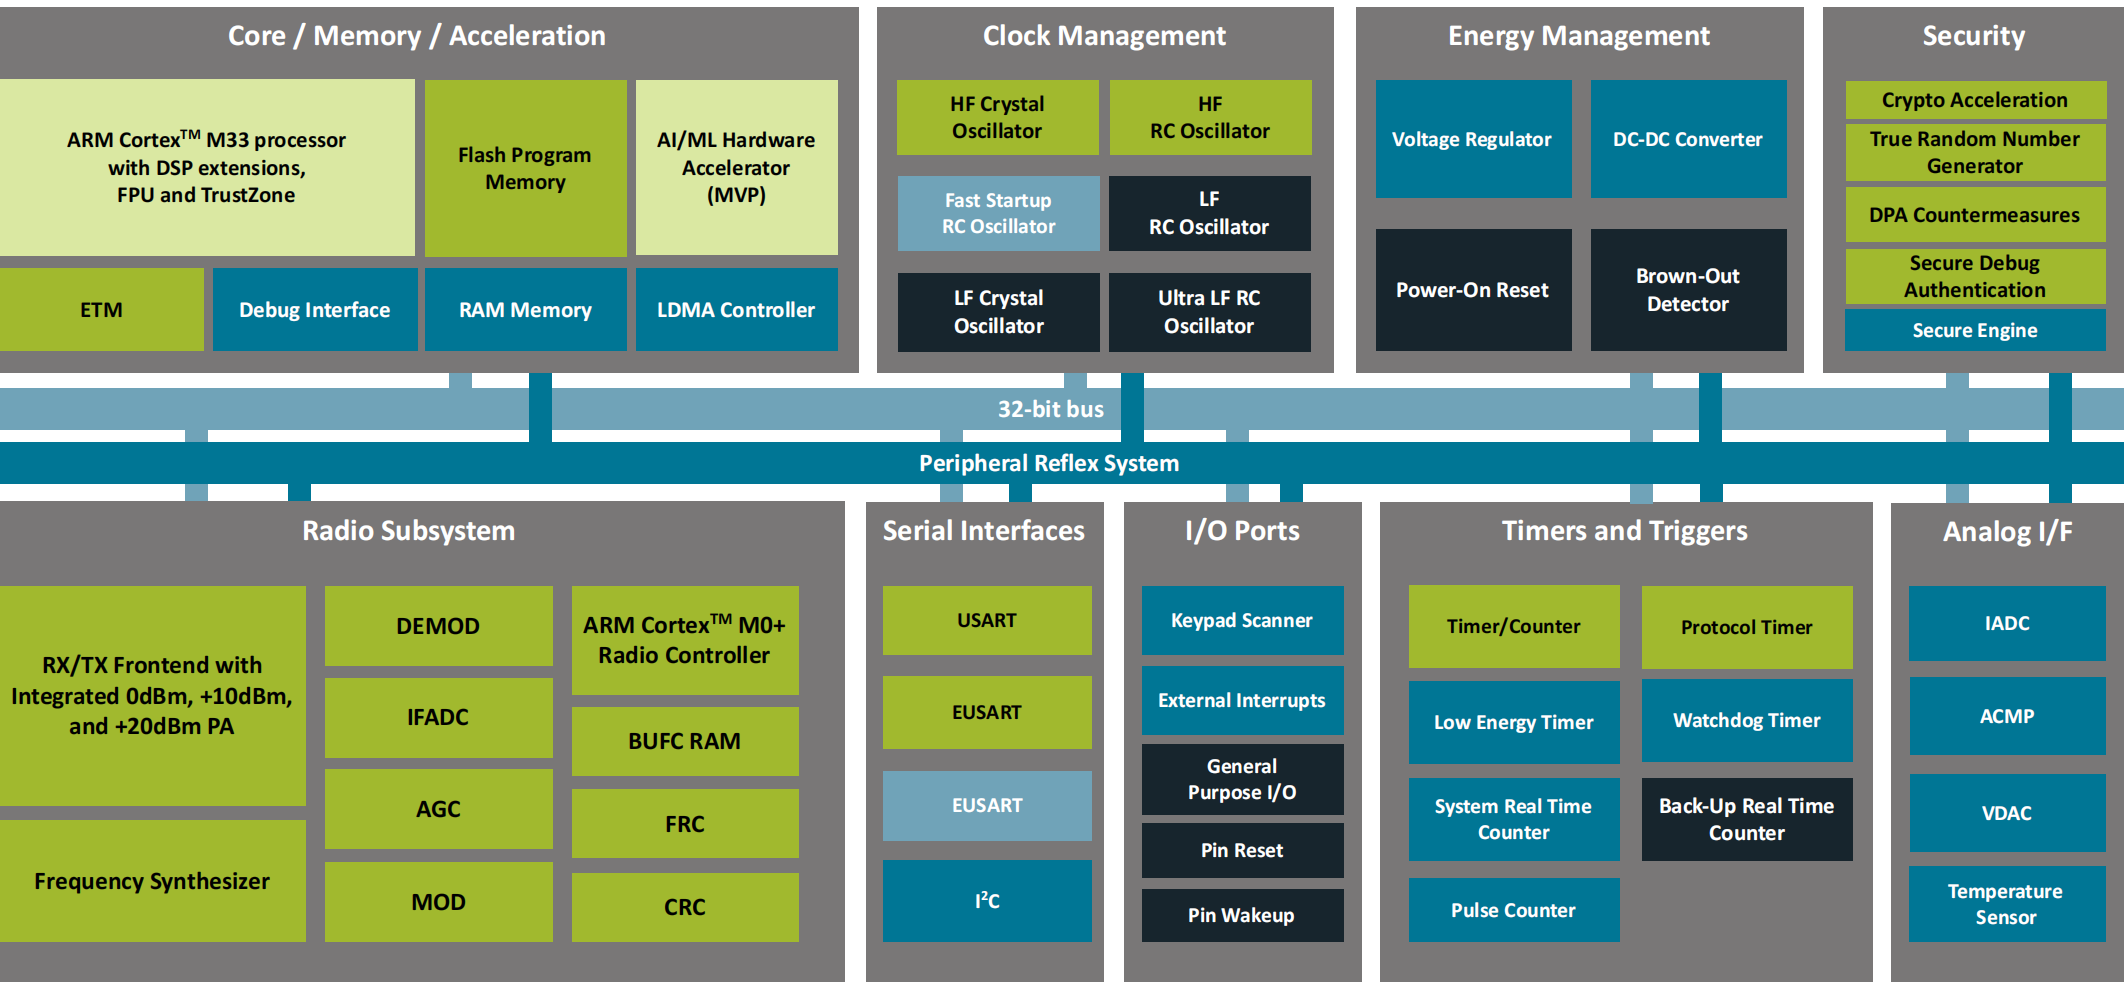Click the HF RC Oscillator block
This screenshot has width=2124, height=988.
1210,117
